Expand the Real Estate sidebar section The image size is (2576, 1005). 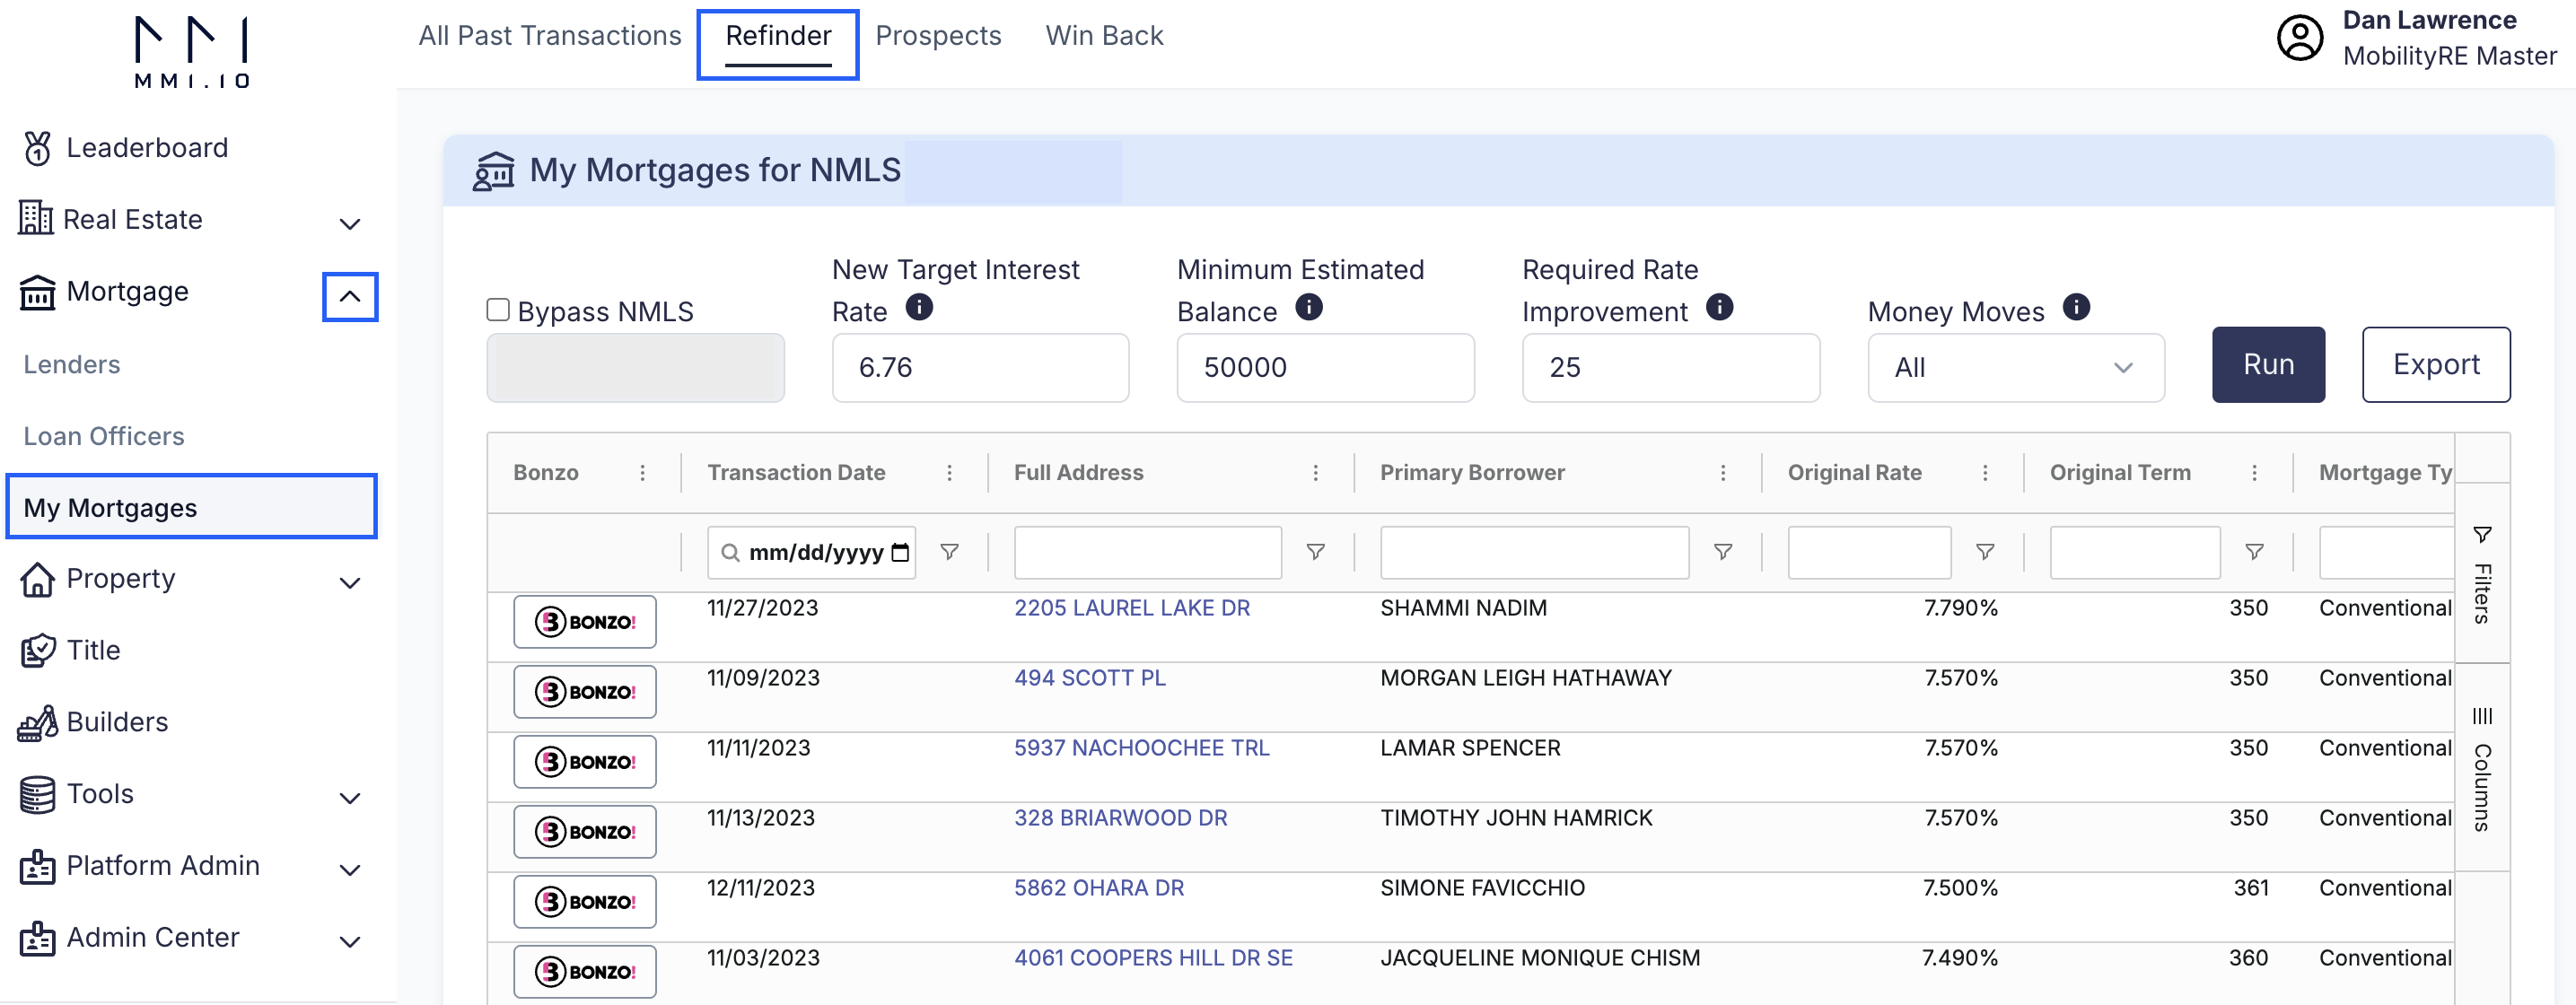349,223
